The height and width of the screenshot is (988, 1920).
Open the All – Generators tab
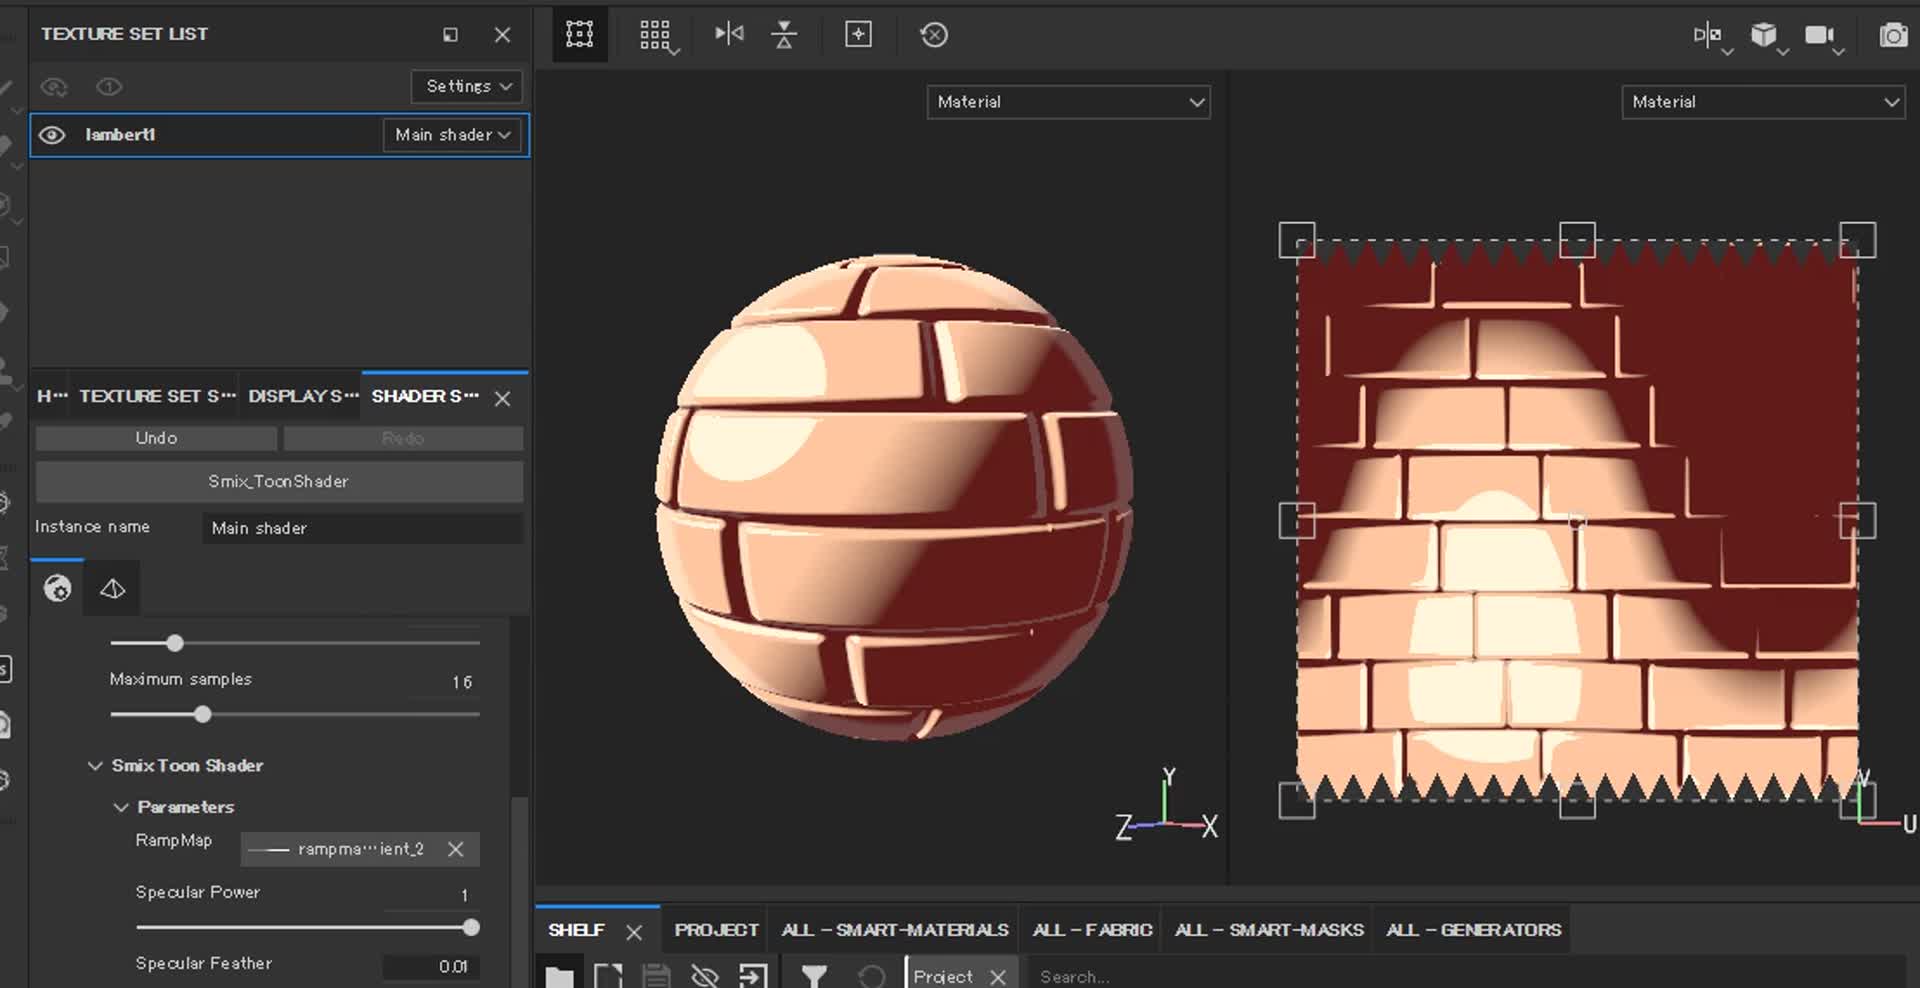(1473, 930)
